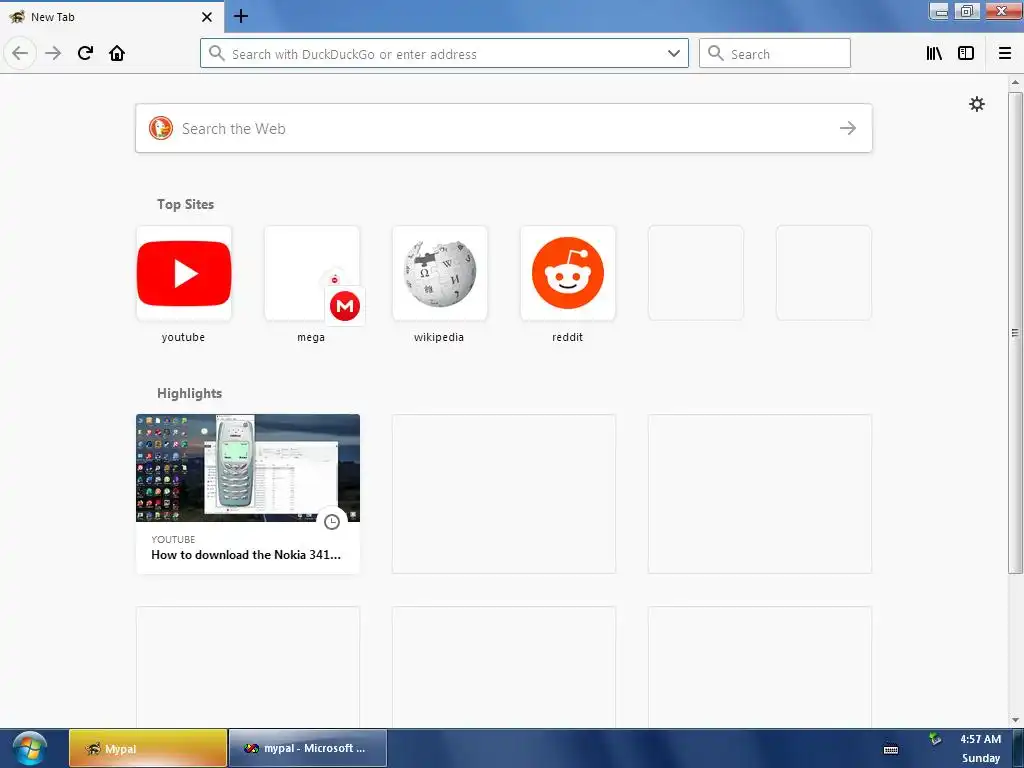Viewport: 1024px width, 768px height.
Task: Click the 'youtube' label under top sites
Action: (184, 337)
